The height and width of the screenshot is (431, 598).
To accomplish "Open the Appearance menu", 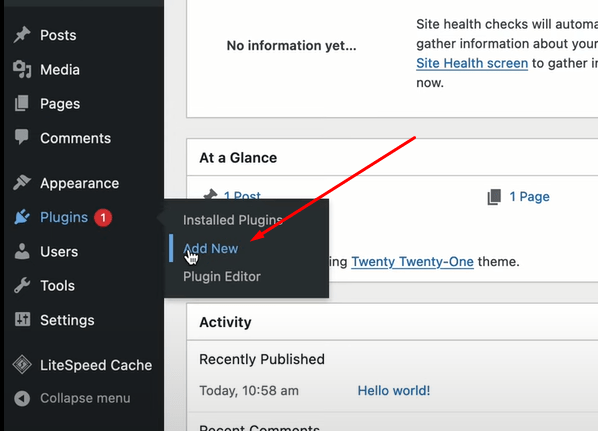I will pyautogui.click(x=80, y=183).
